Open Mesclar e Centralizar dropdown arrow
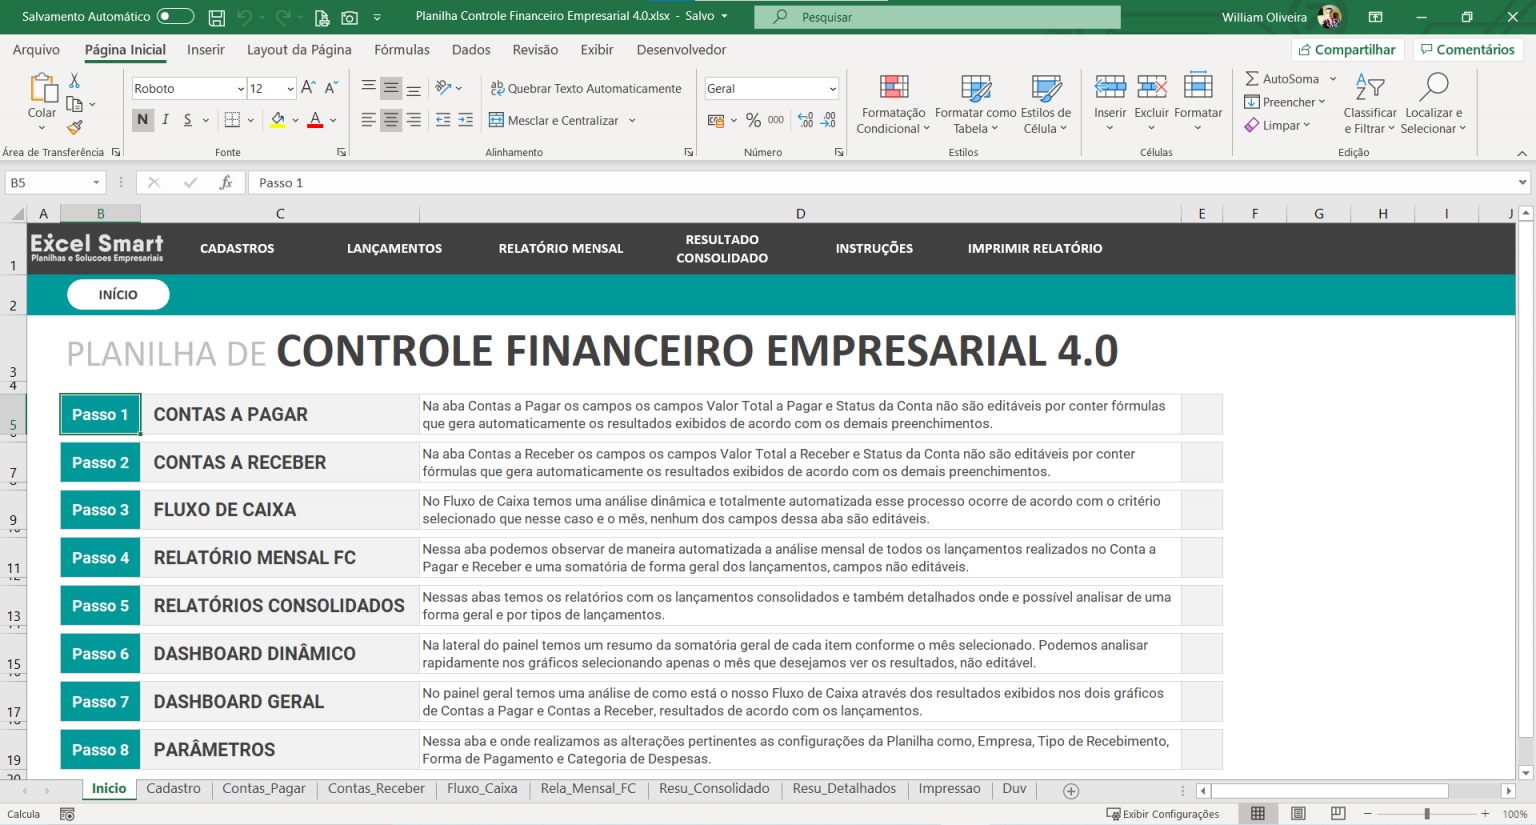Screen dimensions: 1536x825 pos(631,121)
